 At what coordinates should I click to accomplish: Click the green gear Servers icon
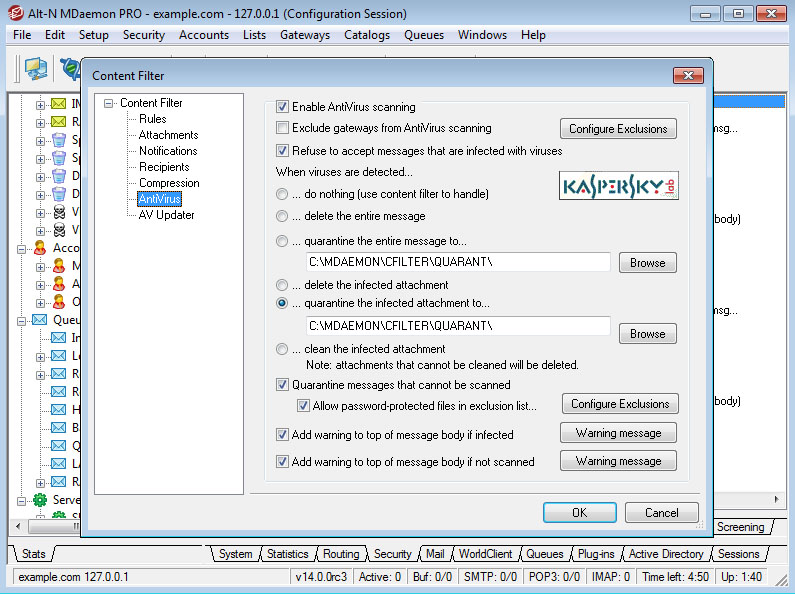pos(40,499)
